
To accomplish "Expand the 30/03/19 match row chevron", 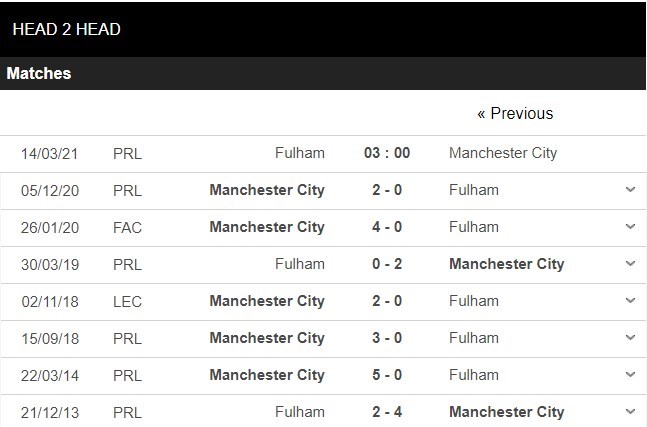I will 630,263.
